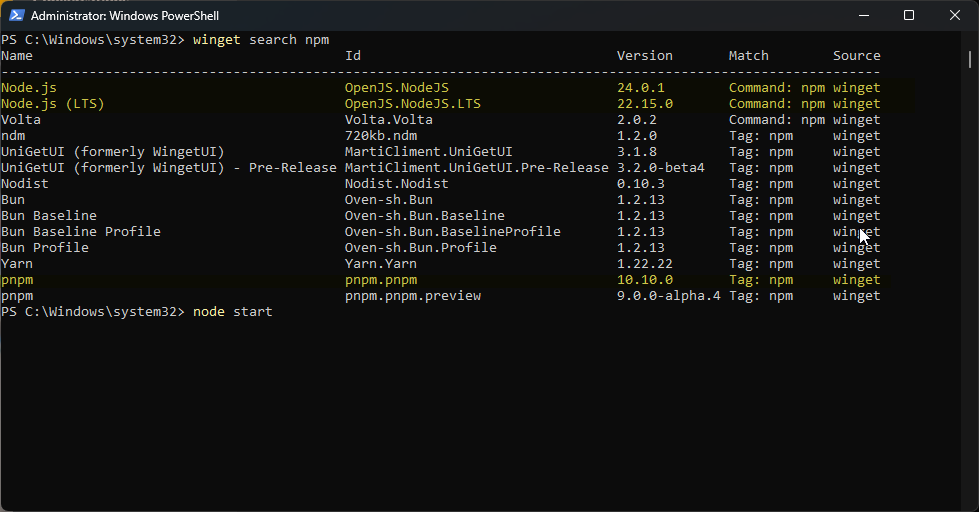The width and height of the screenshot is (979, 512).
Task: Click version '1.22.22' of Yarn
Action: click(x=645, y=264)
